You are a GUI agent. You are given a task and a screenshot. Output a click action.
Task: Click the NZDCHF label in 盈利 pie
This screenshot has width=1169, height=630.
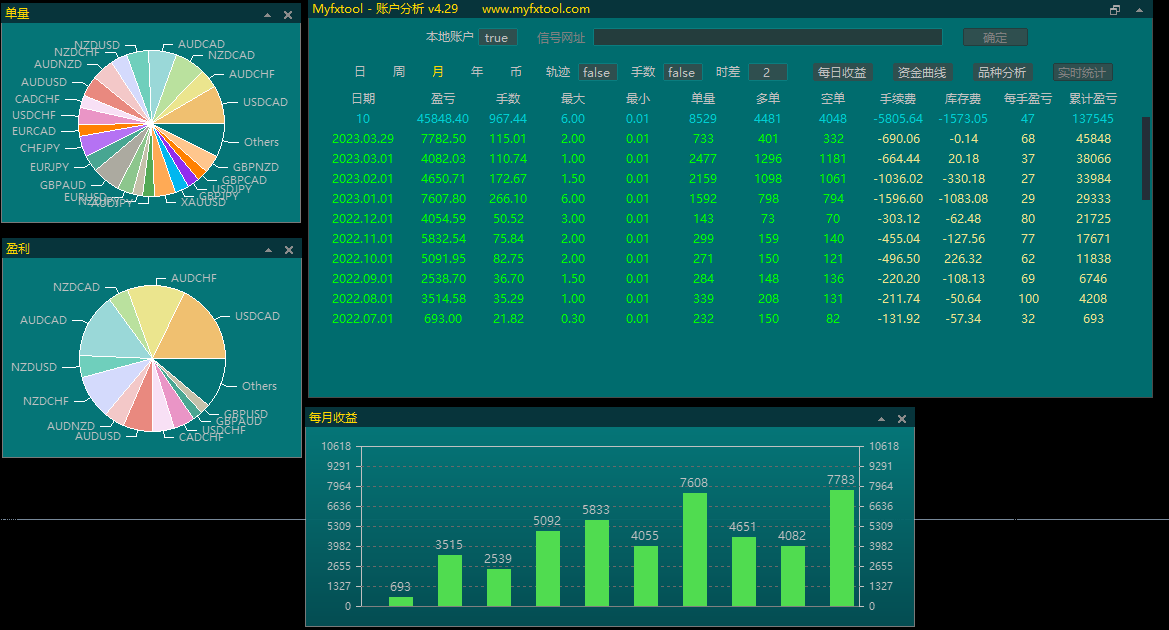[x=45, y=401]
